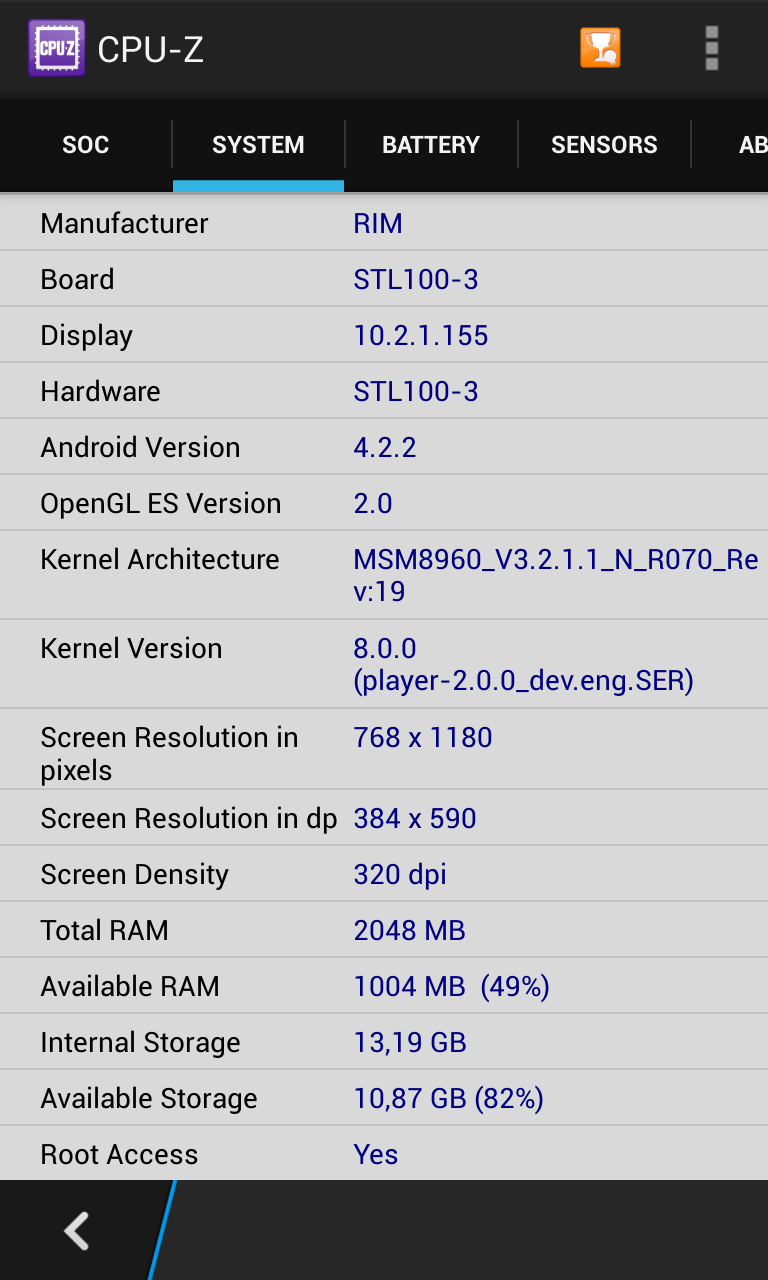Select the Total RAM 2048 MB row

(384, 930)
